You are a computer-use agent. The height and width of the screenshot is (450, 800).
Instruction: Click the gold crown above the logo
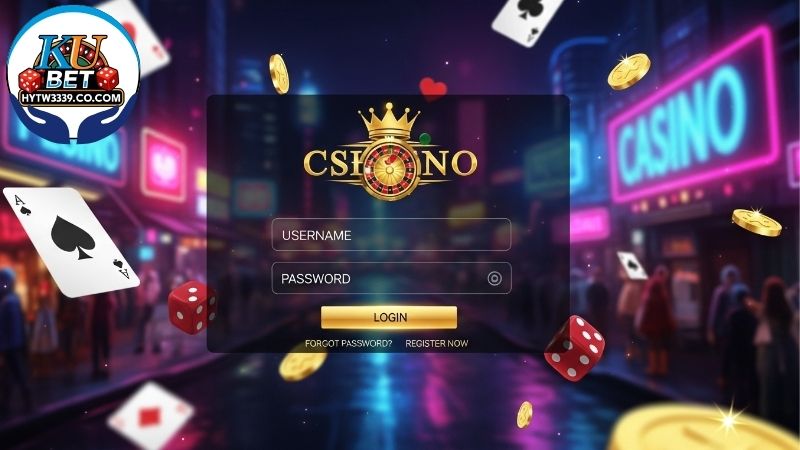point(389,121)
